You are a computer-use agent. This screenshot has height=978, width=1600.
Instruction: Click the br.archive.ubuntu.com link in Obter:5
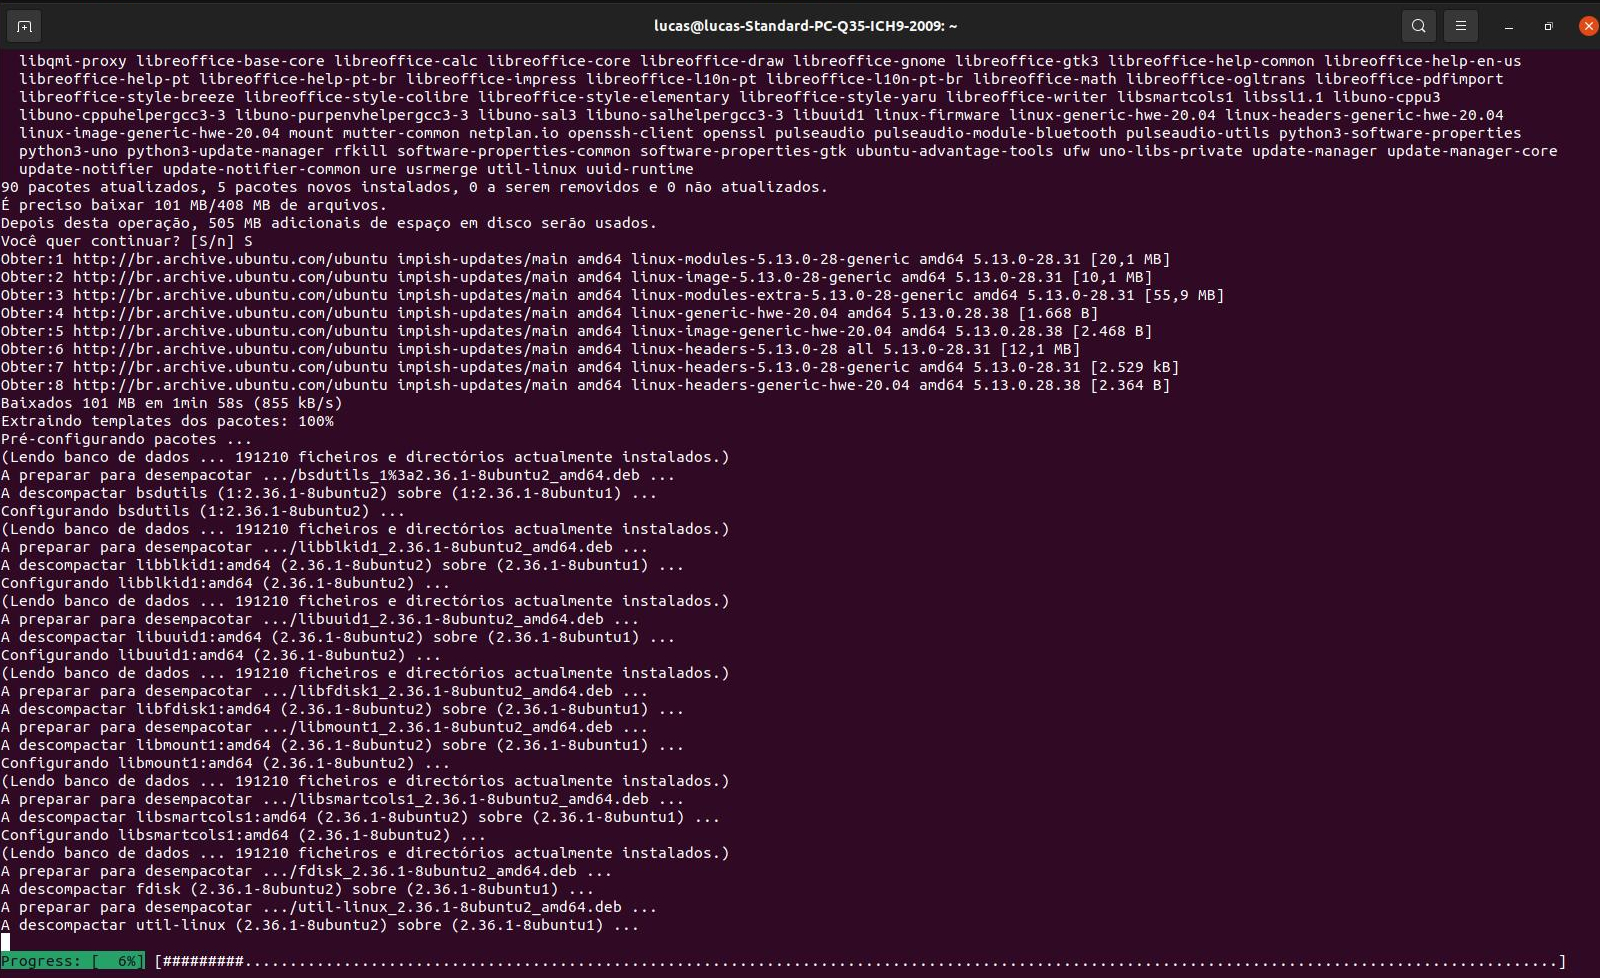230,330
